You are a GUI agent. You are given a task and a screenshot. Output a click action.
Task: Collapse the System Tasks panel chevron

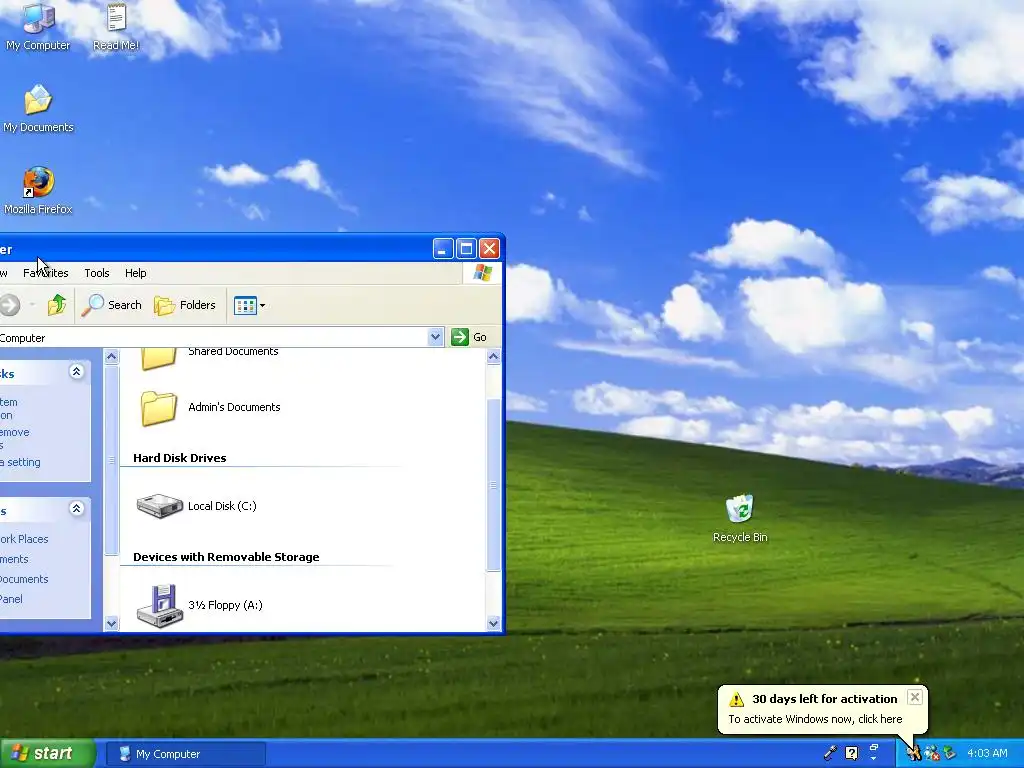coord(76,372)
